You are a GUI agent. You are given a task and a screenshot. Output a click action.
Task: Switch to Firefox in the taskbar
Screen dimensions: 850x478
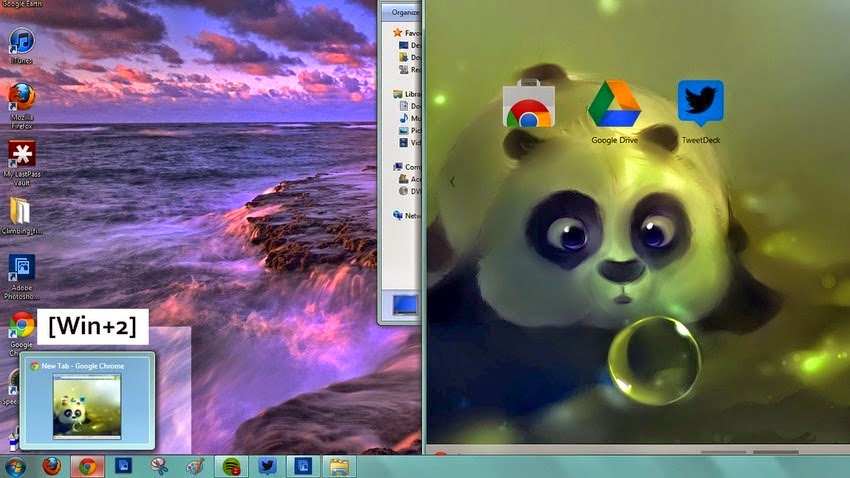click(x=52, y=466)
